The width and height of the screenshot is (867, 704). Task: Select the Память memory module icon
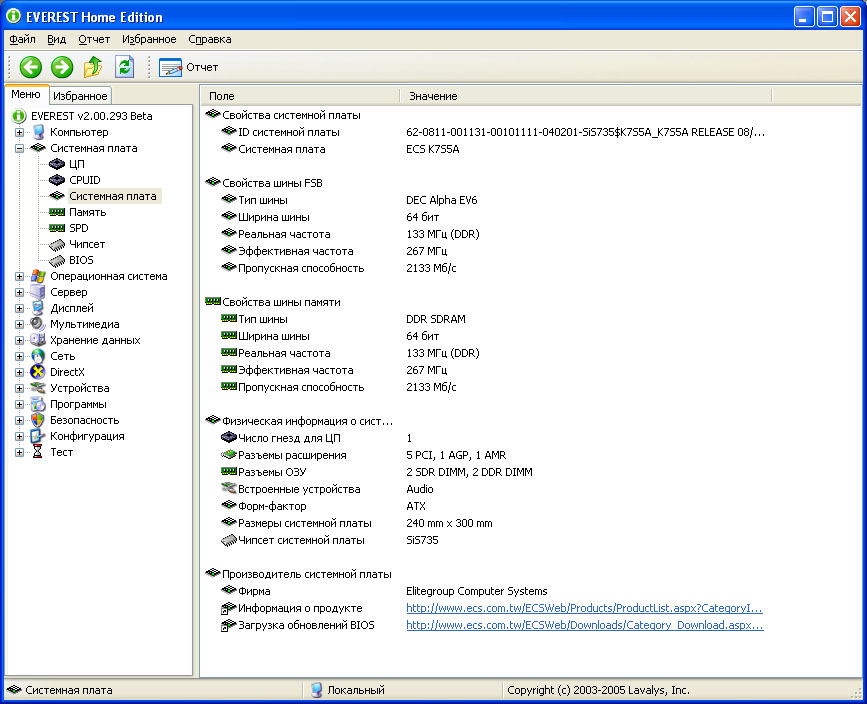point(56,212)
